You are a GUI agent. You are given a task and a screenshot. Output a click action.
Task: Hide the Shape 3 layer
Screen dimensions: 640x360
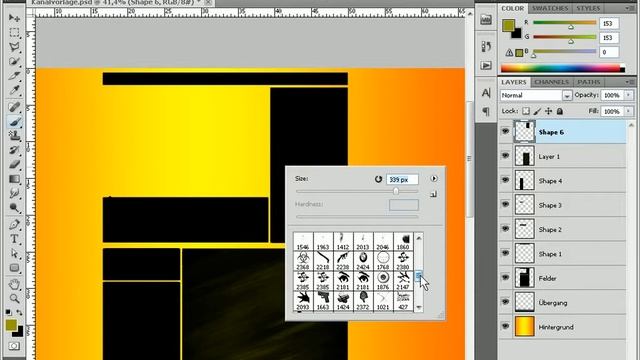point(505,204)
